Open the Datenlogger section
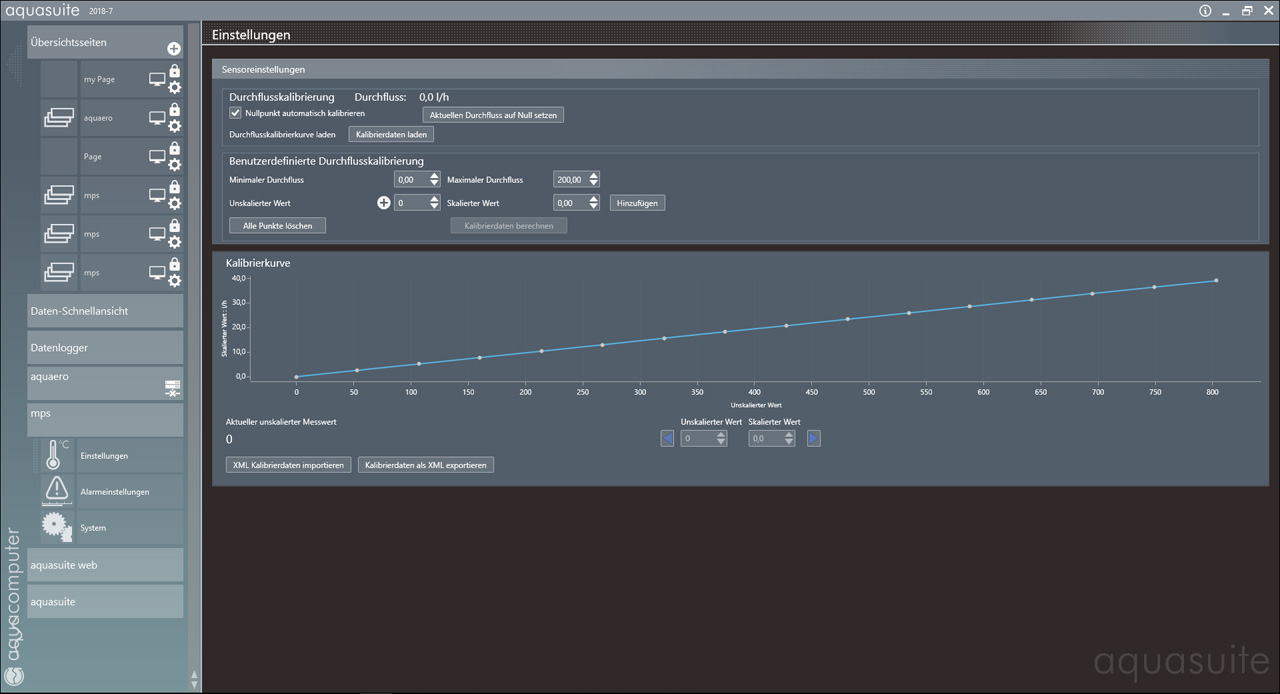This screenshot has width=1280, height=694. pyautogui.click(x=105, y=347)
